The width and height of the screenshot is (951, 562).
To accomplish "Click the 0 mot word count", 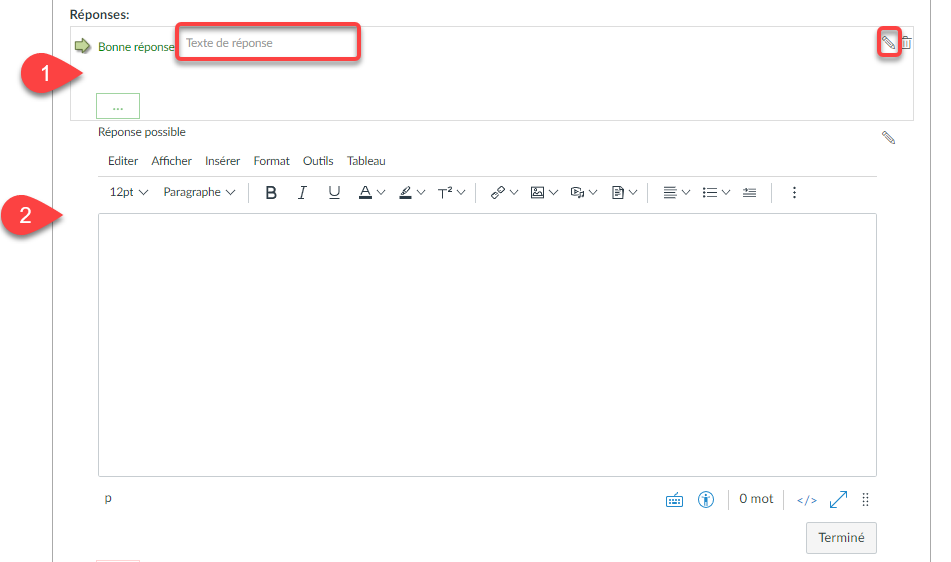I will tap(756, 499).
